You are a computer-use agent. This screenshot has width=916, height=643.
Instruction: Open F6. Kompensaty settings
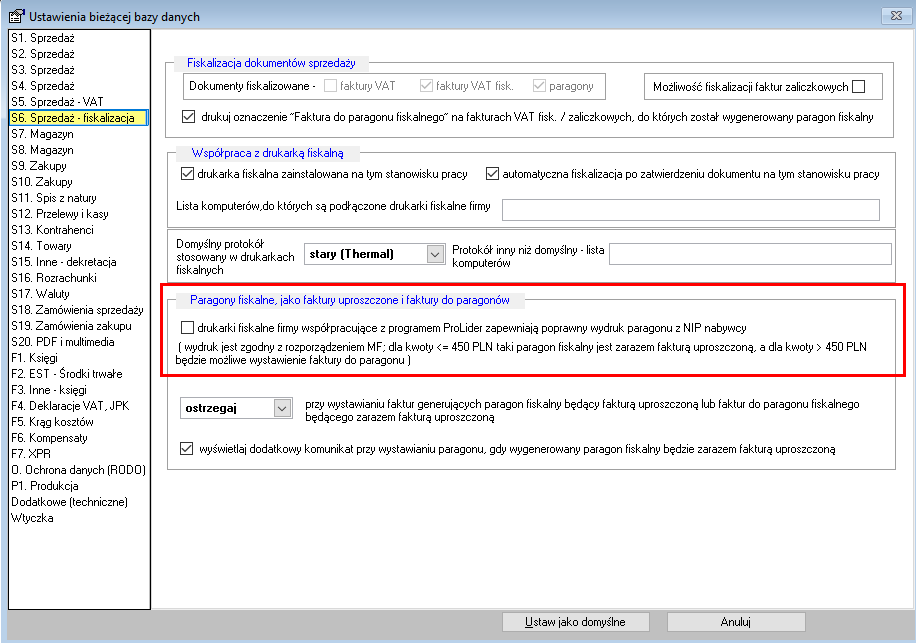click(x=79, y=437)
